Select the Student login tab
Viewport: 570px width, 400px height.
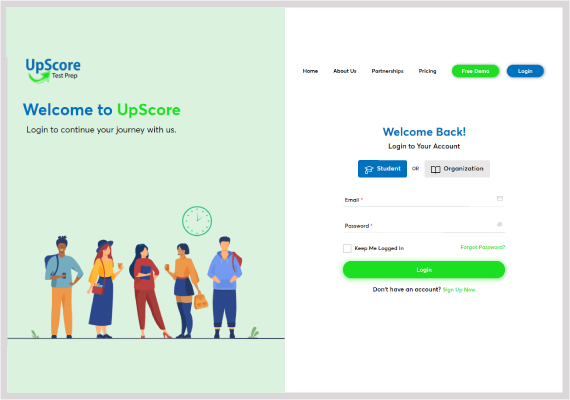(x=382, y=169)
